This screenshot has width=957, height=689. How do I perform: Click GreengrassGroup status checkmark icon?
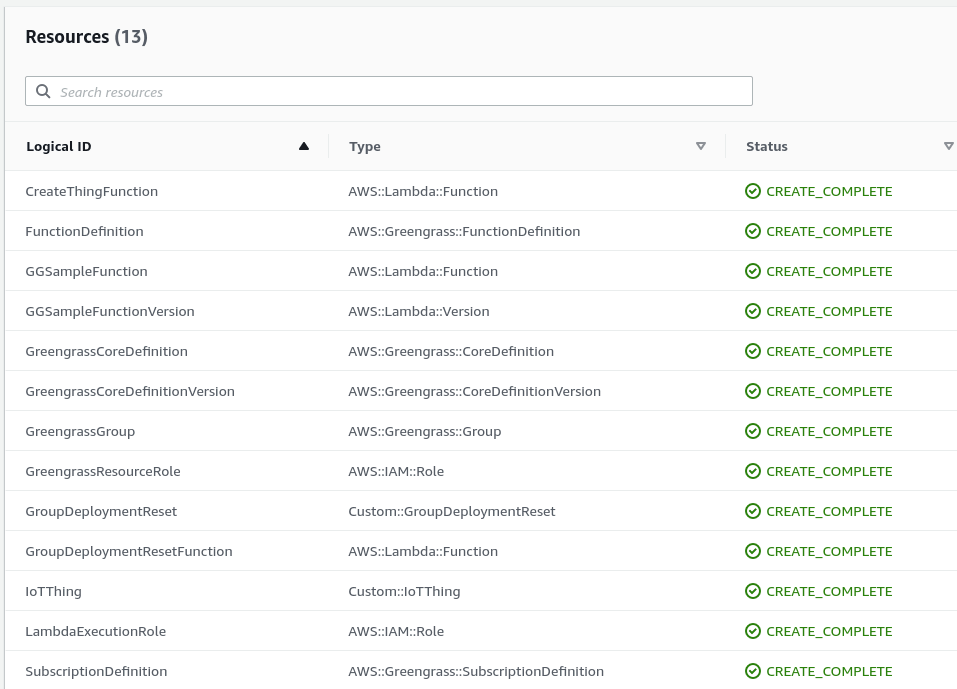[x=753, y=431]
